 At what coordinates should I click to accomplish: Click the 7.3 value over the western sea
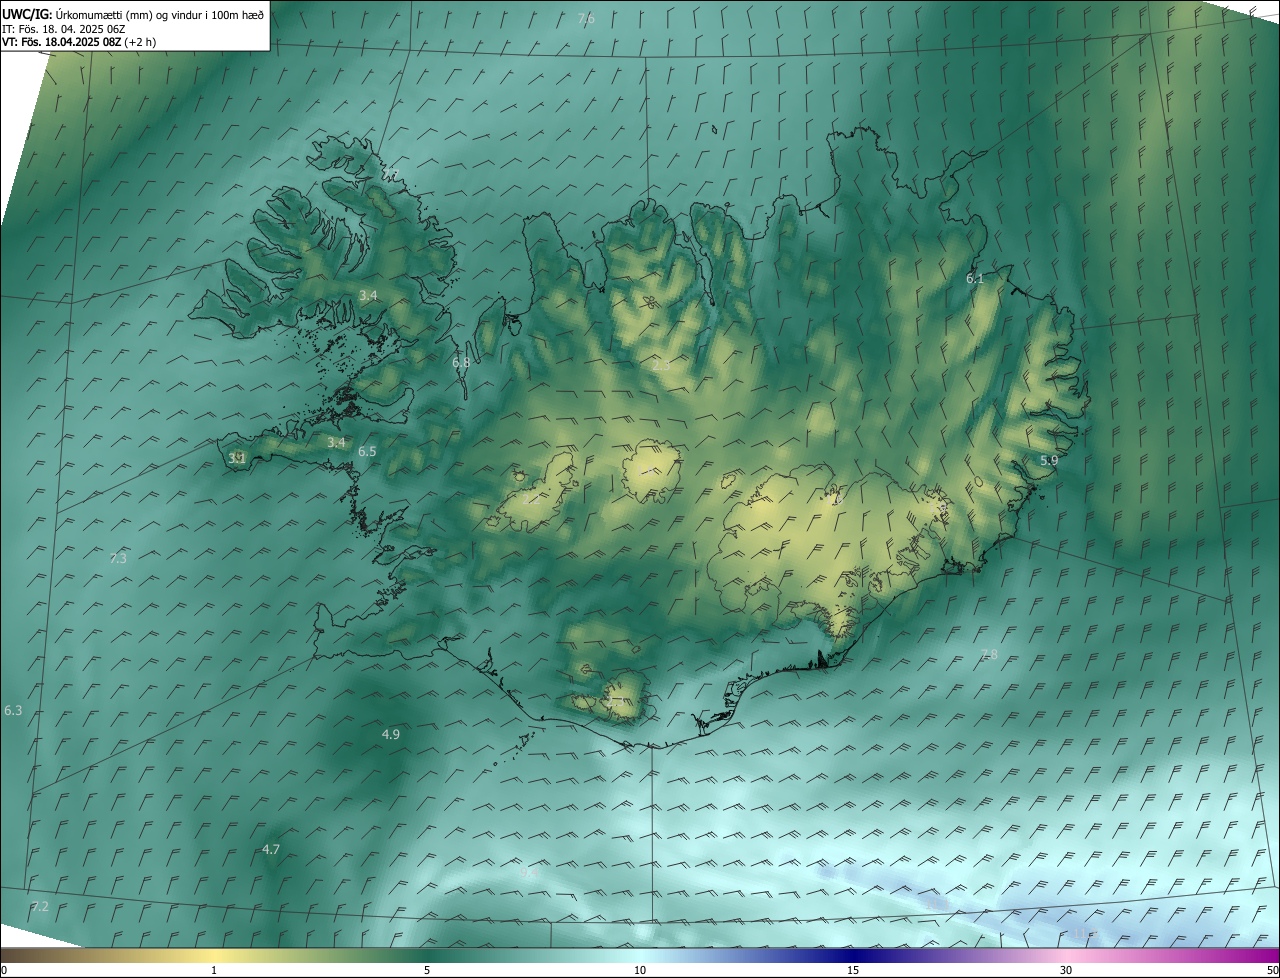click(x=118, y=558)
